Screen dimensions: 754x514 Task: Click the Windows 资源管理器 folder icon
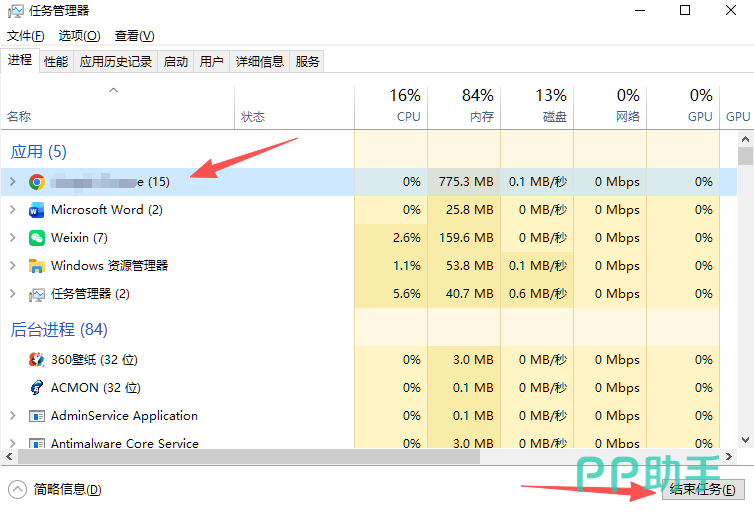tap(37, 266)
